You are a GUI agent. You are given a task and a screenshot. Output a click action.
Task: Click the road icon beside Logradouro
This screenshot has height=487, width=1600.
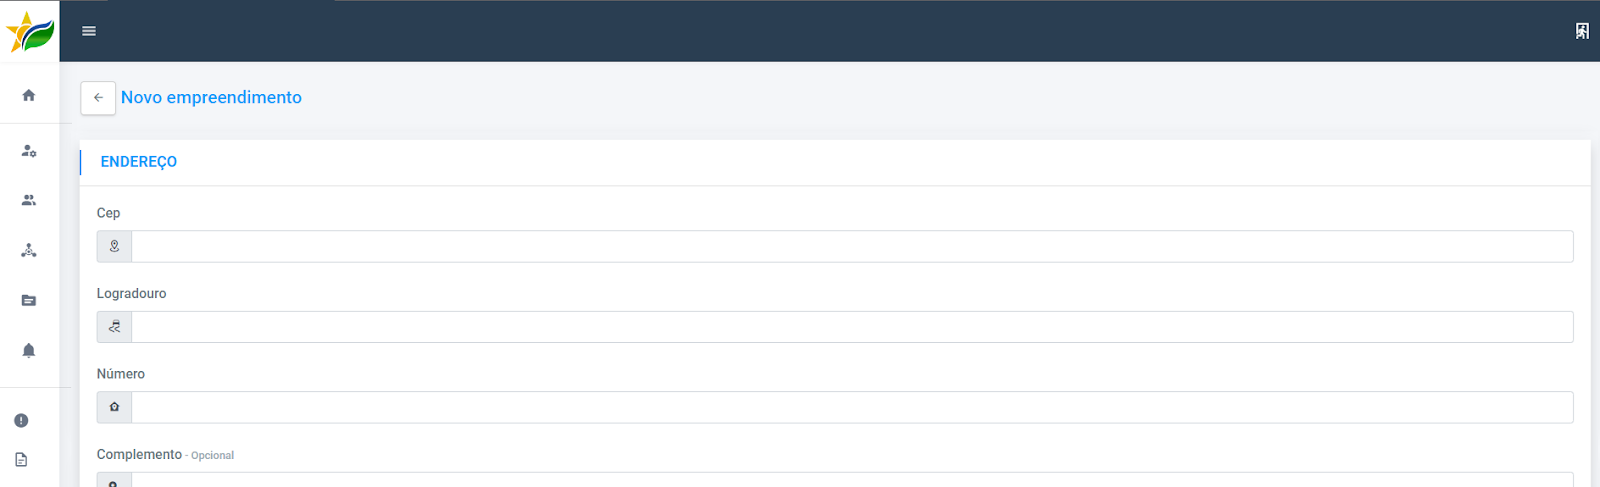click(114, 327)
